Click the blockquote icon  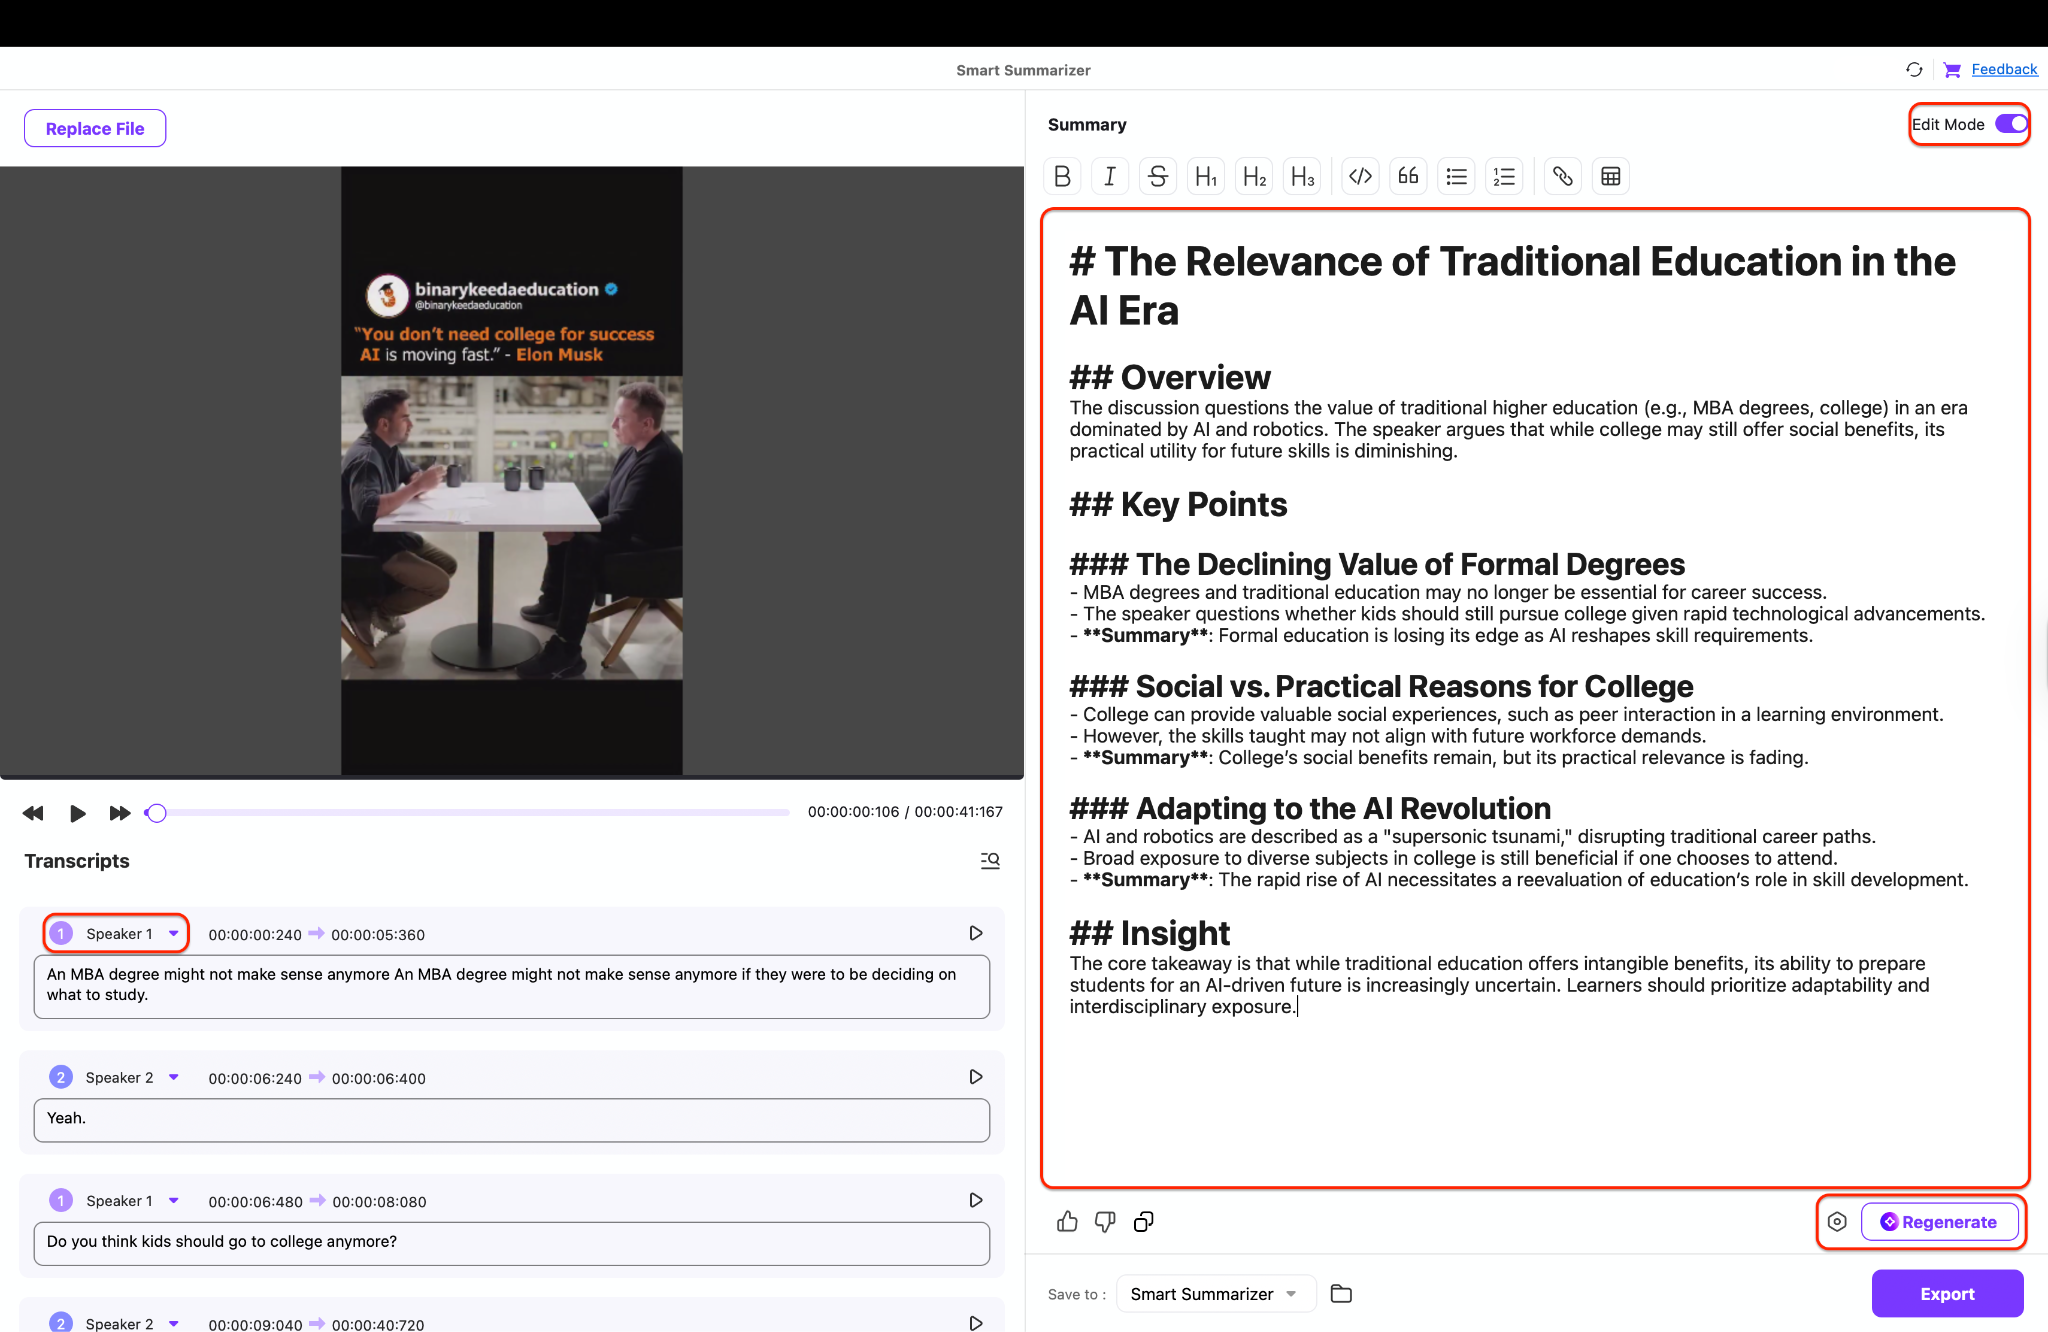(x=1408, y=176)
